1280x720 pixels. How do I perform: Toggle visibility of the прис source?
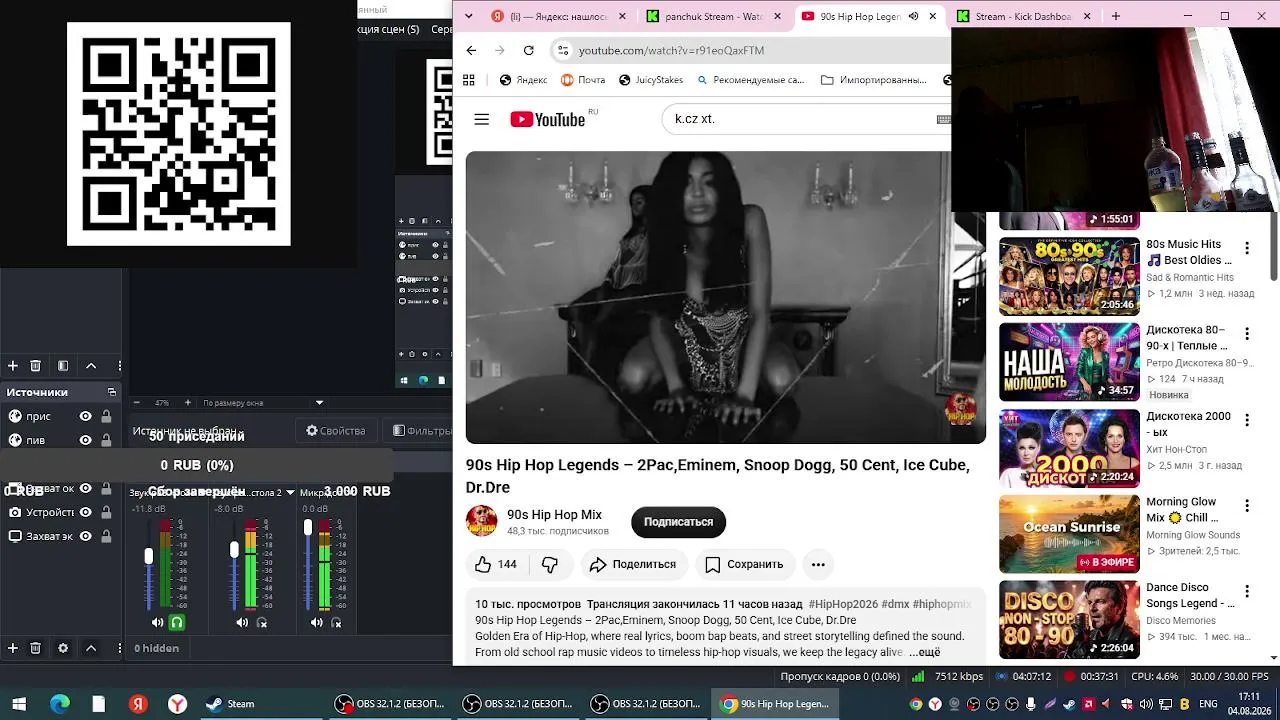pos(86,416)
